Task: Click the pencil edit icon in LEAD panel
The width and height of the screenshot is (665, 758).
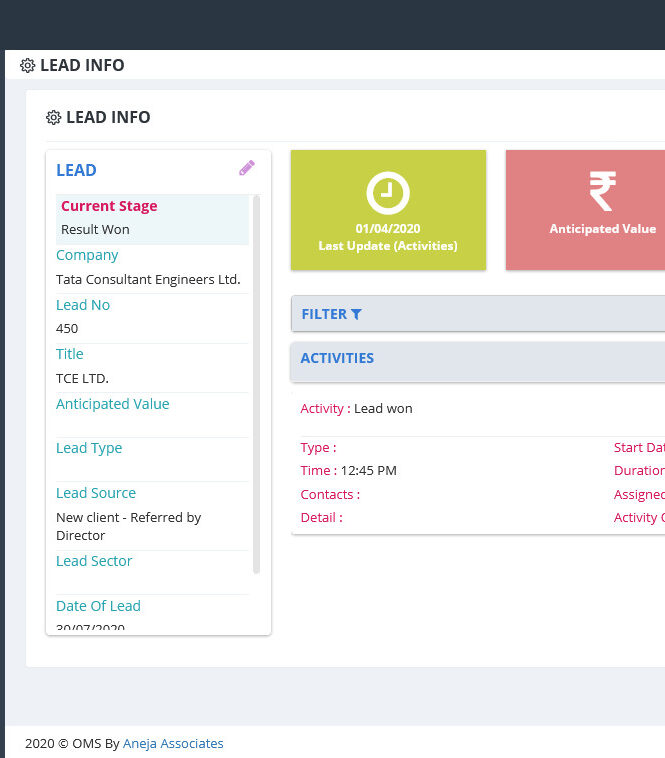Action: [247, 168]
